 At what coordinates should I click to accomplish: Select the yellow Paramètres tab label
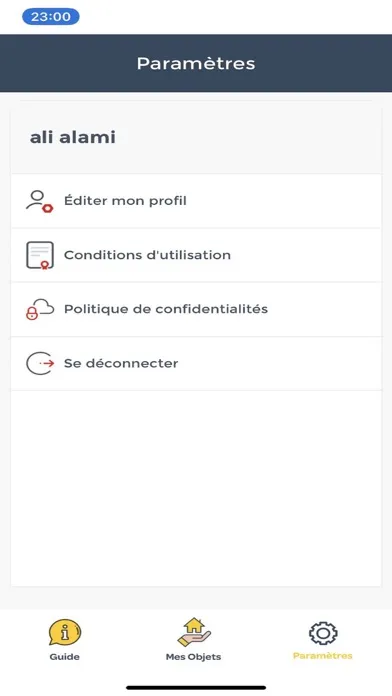coord(323,656)
